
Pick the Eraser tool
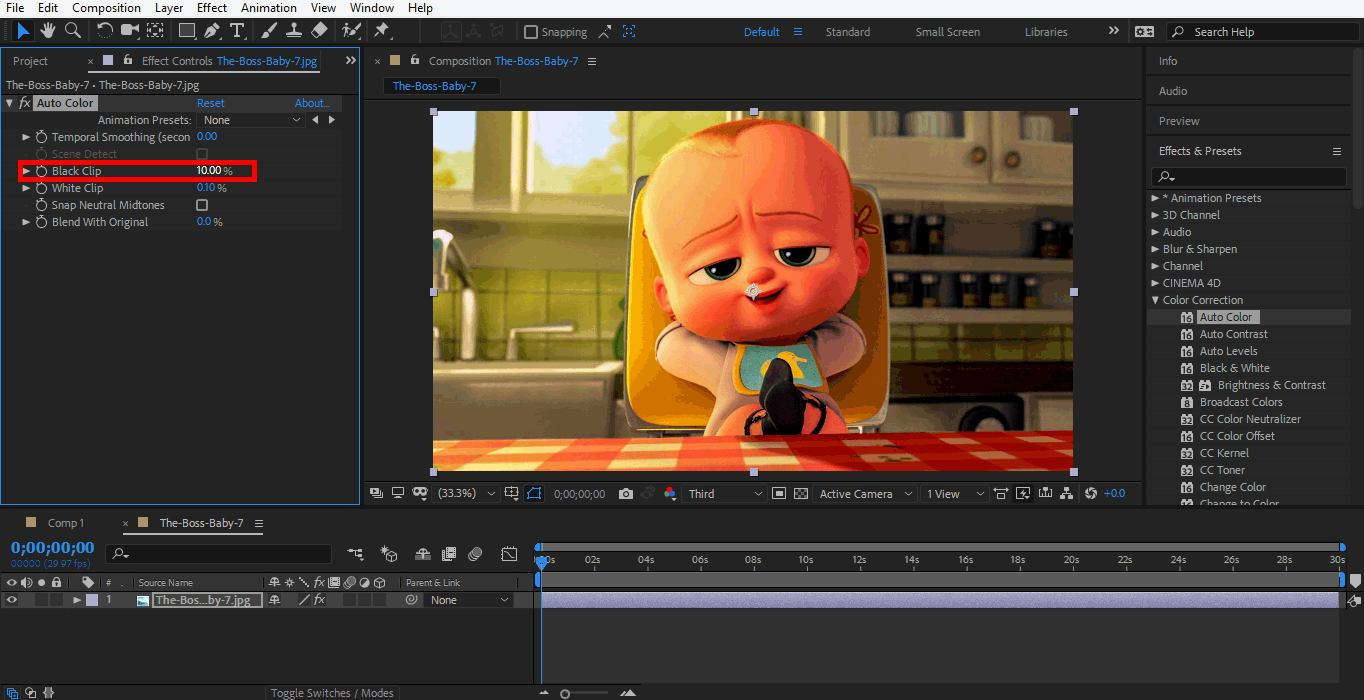click(319, 31)
